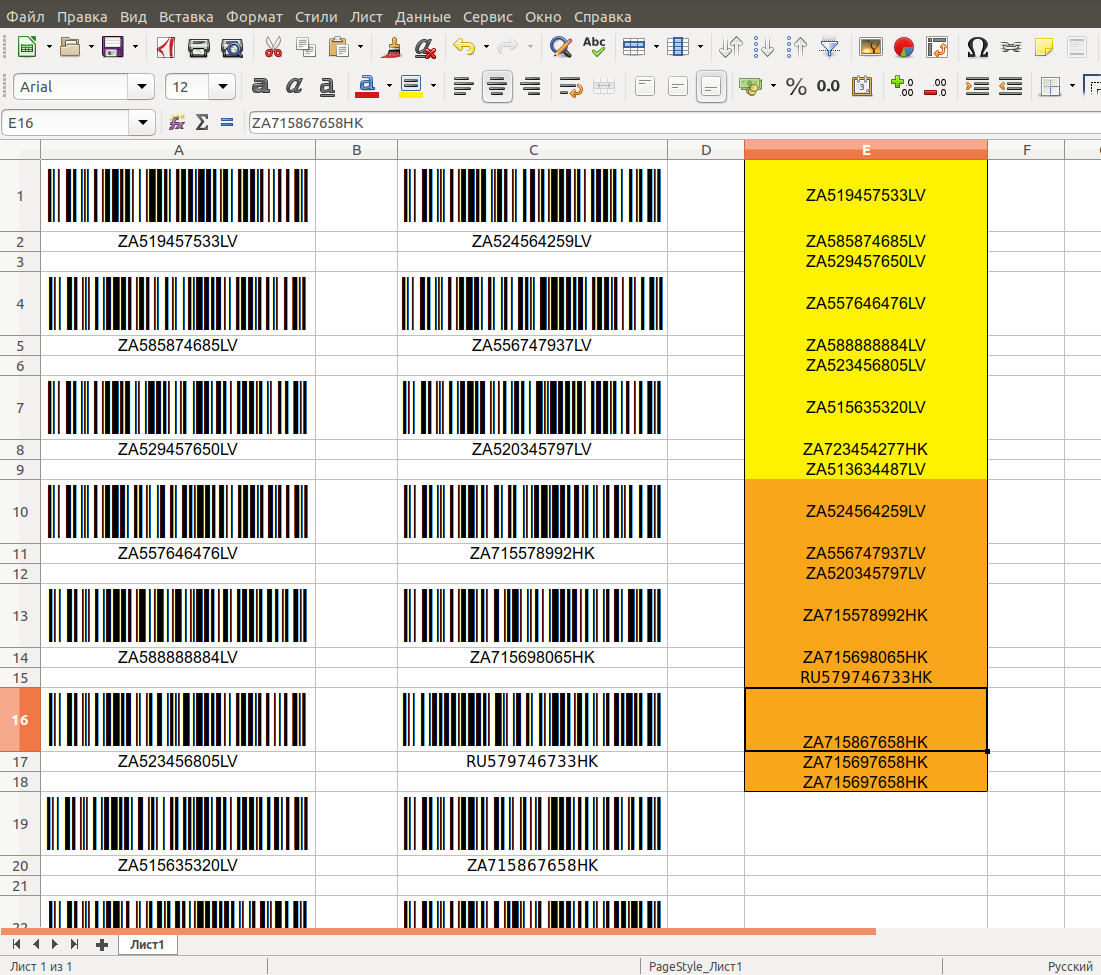
Task: Set font color with red A swatch
Action: coord(367,86)
